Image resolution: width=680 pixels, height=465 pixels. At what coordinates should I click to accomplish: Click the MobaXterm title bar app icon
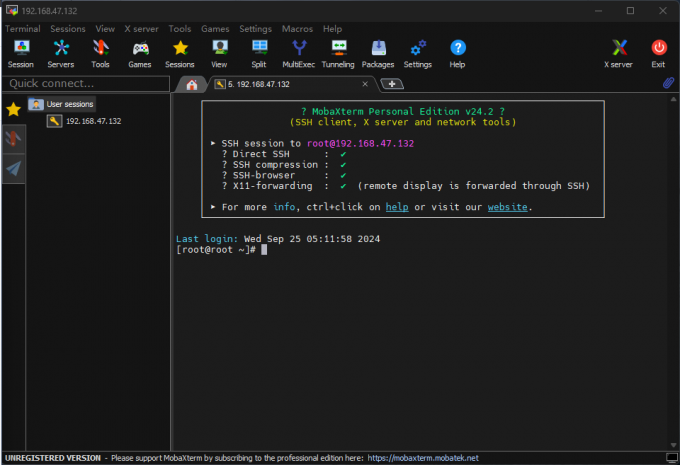(x=12, y=10)
